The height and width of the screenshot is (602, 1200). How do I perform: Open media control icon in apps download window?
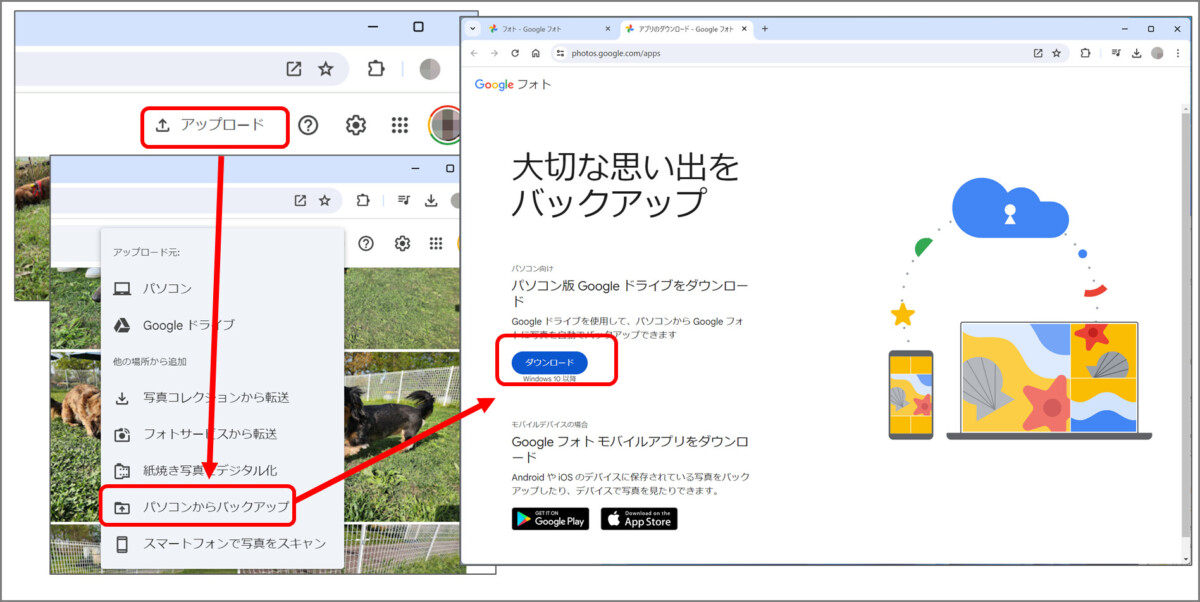pos(1116,53)
